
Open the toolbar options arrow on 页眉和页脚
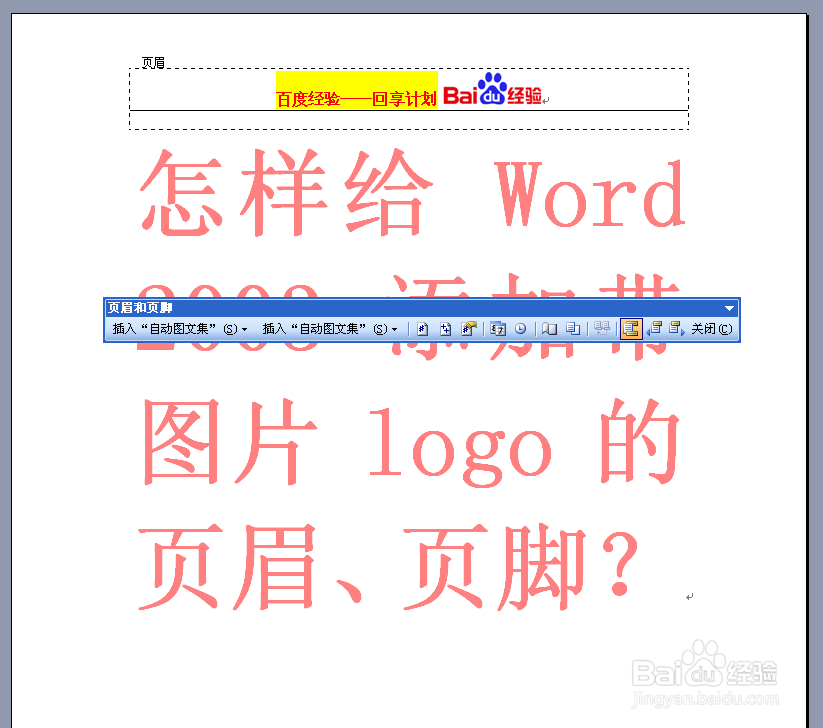pos(729,308)
